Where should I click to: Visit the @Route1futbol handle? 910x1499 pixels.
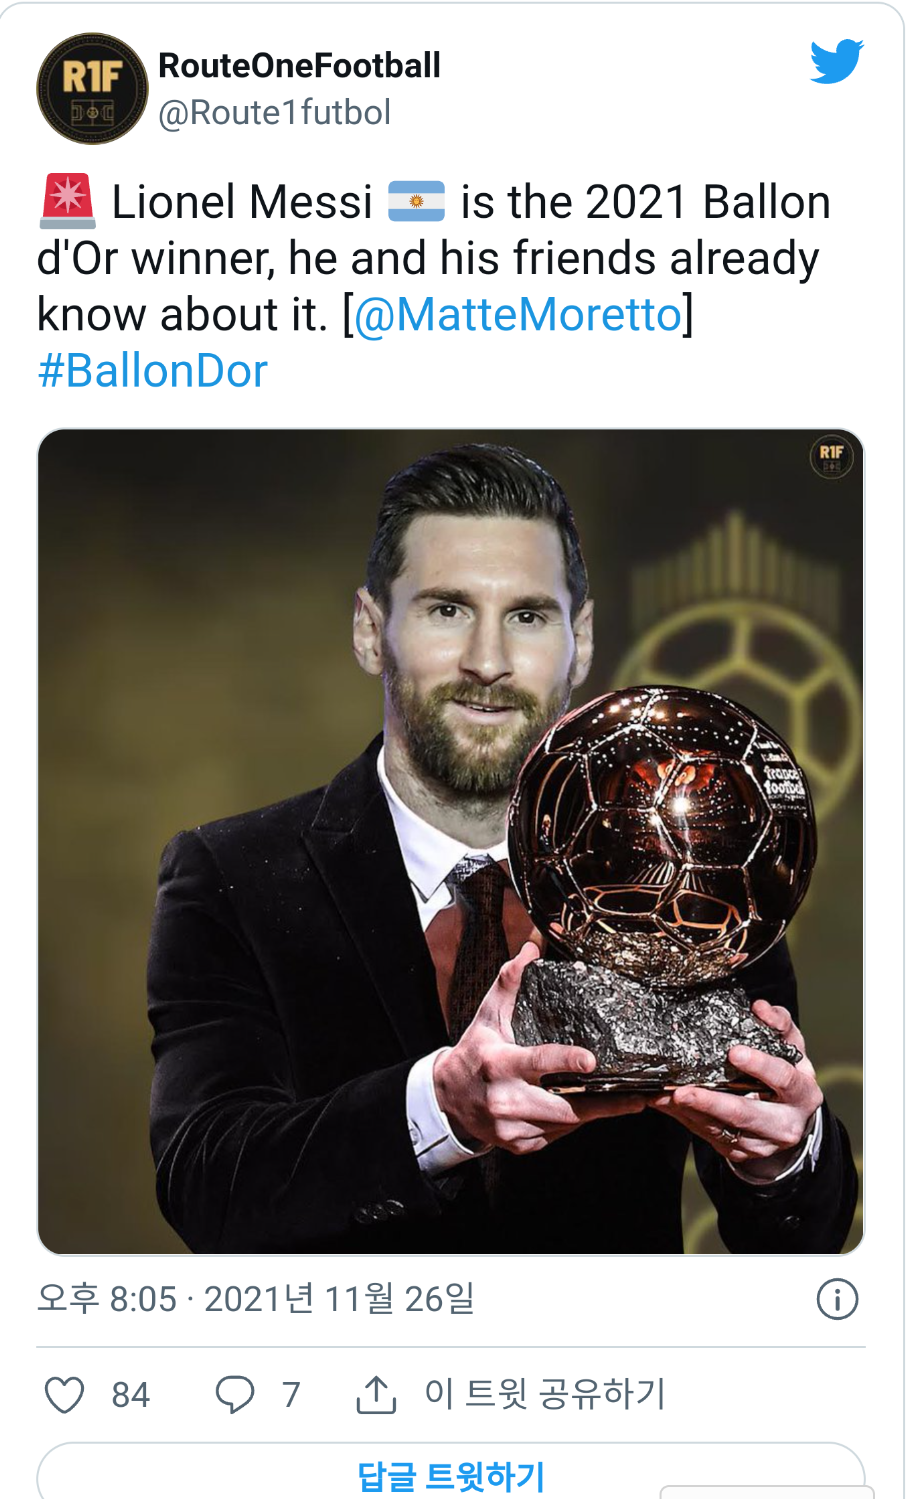point(274,113)
